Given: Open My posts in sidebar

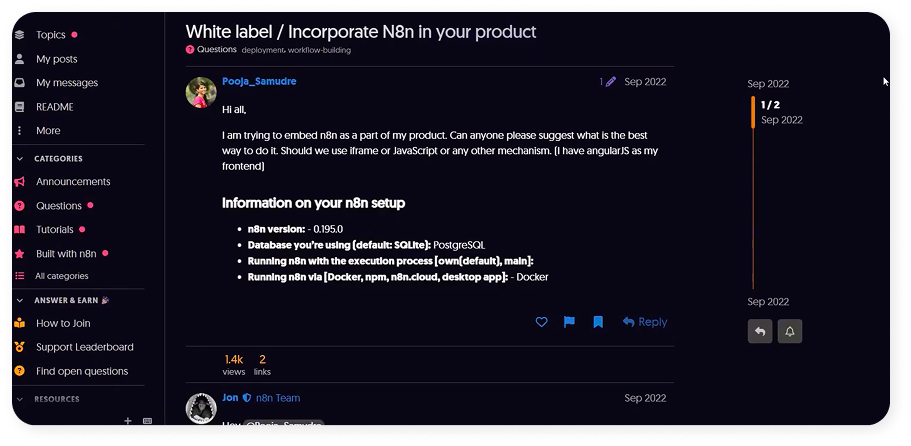Looking at the screenshot, I should pos(56,59).
